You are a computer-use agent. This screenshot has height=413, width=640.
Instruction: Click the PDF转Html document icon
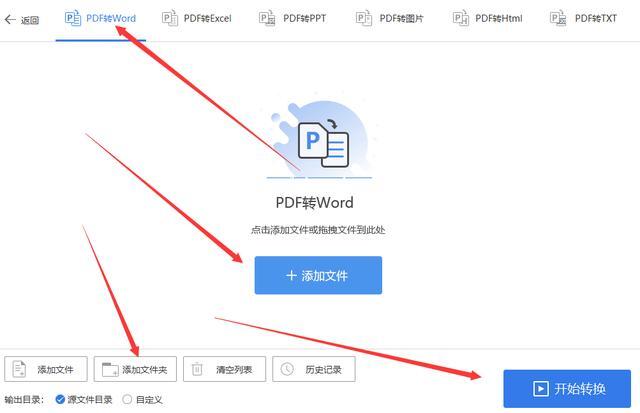click(x=460, y=18)
